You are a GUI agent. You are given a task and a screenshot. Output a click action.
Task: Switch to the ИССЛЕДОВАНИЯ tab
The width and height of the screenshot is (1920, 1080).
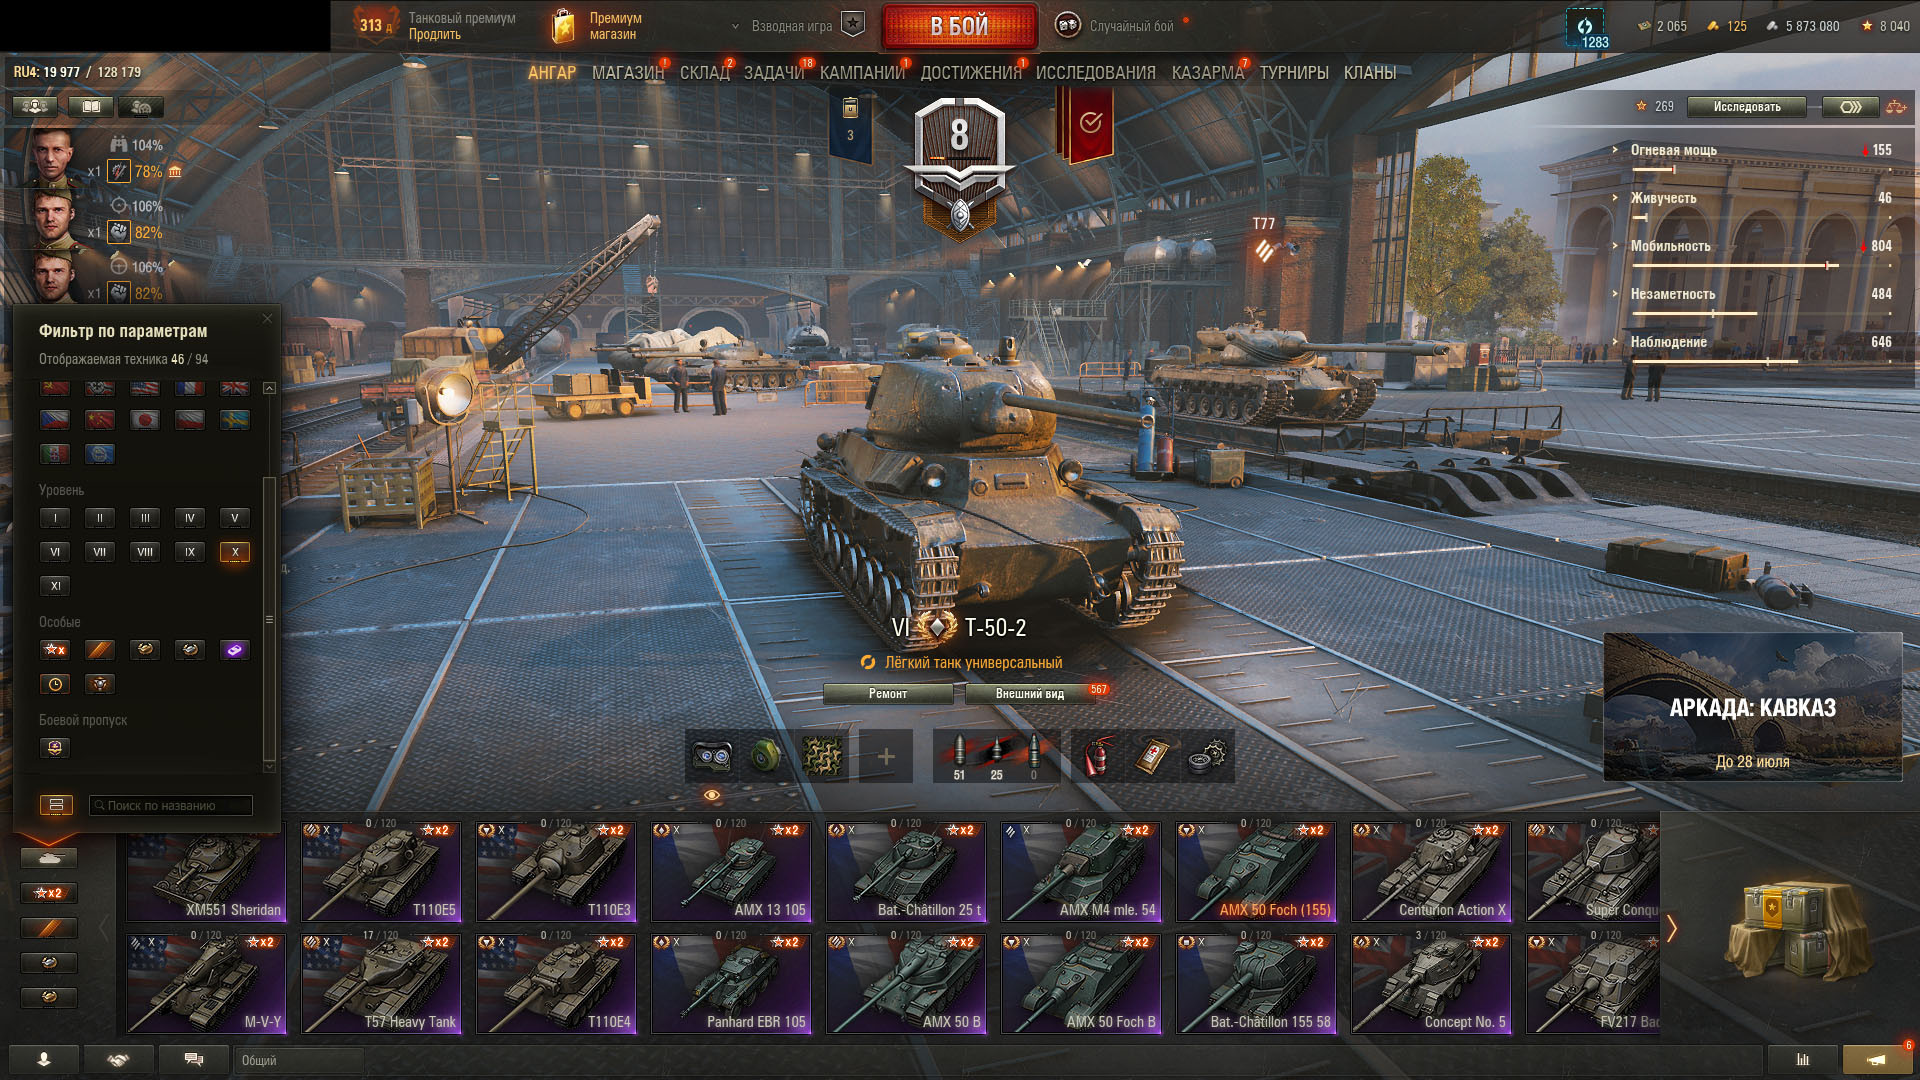[1096, 73]
